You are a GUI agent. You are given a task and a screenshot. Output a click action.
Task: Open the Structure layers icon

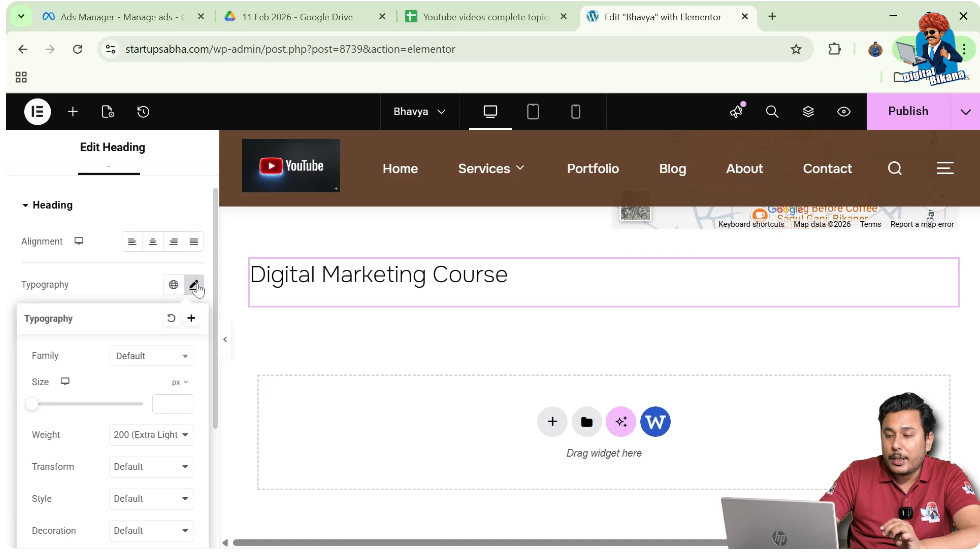pyautogui.click(x=808, y=112)
